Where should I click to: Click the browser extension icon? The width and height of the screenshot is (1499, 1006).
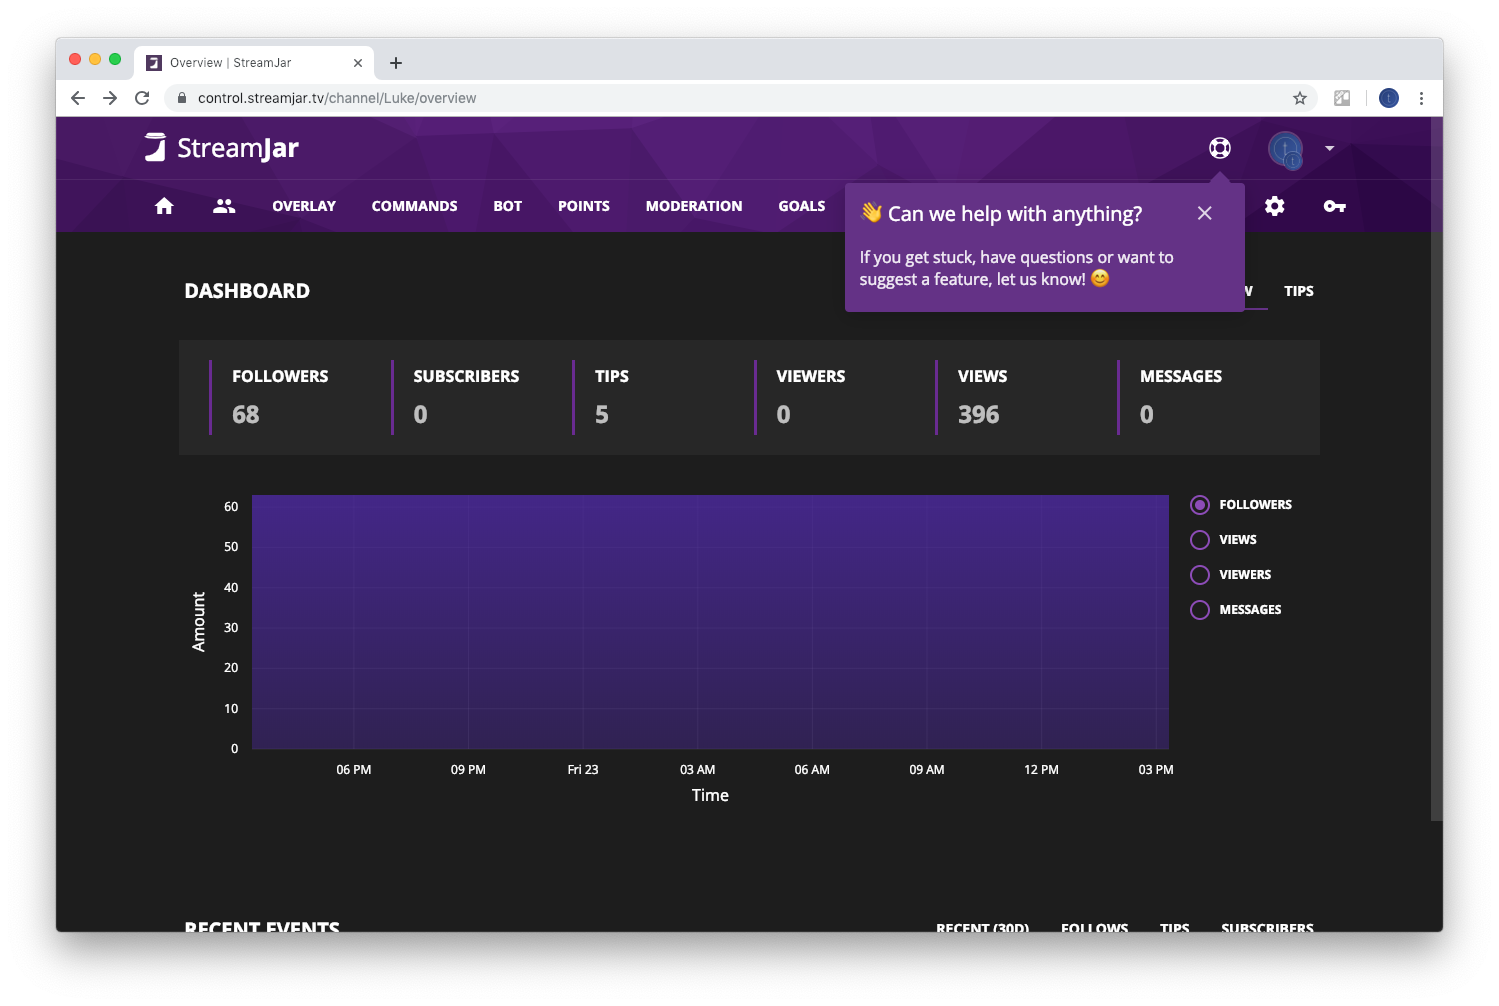(x=1342, y=98)
